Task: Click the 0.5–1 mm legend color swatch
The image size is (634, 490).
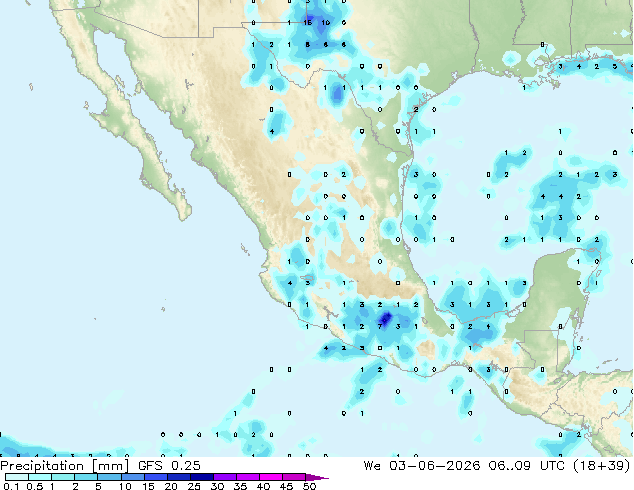Action: click(x=40, y=477)
